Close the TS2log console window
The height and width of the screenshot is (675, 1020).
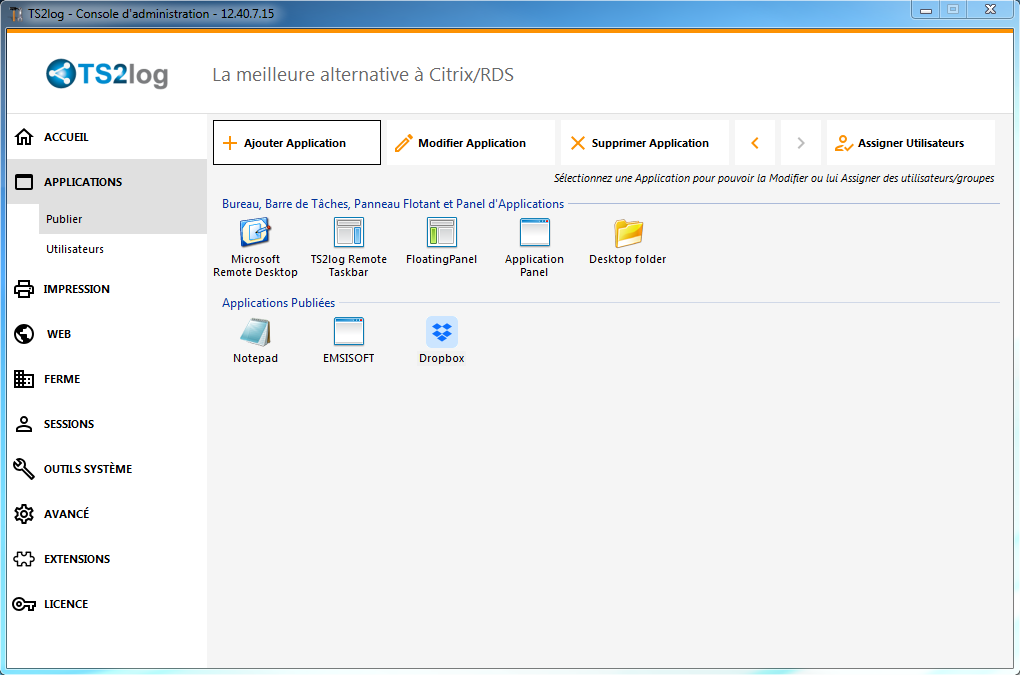point(990,10)
